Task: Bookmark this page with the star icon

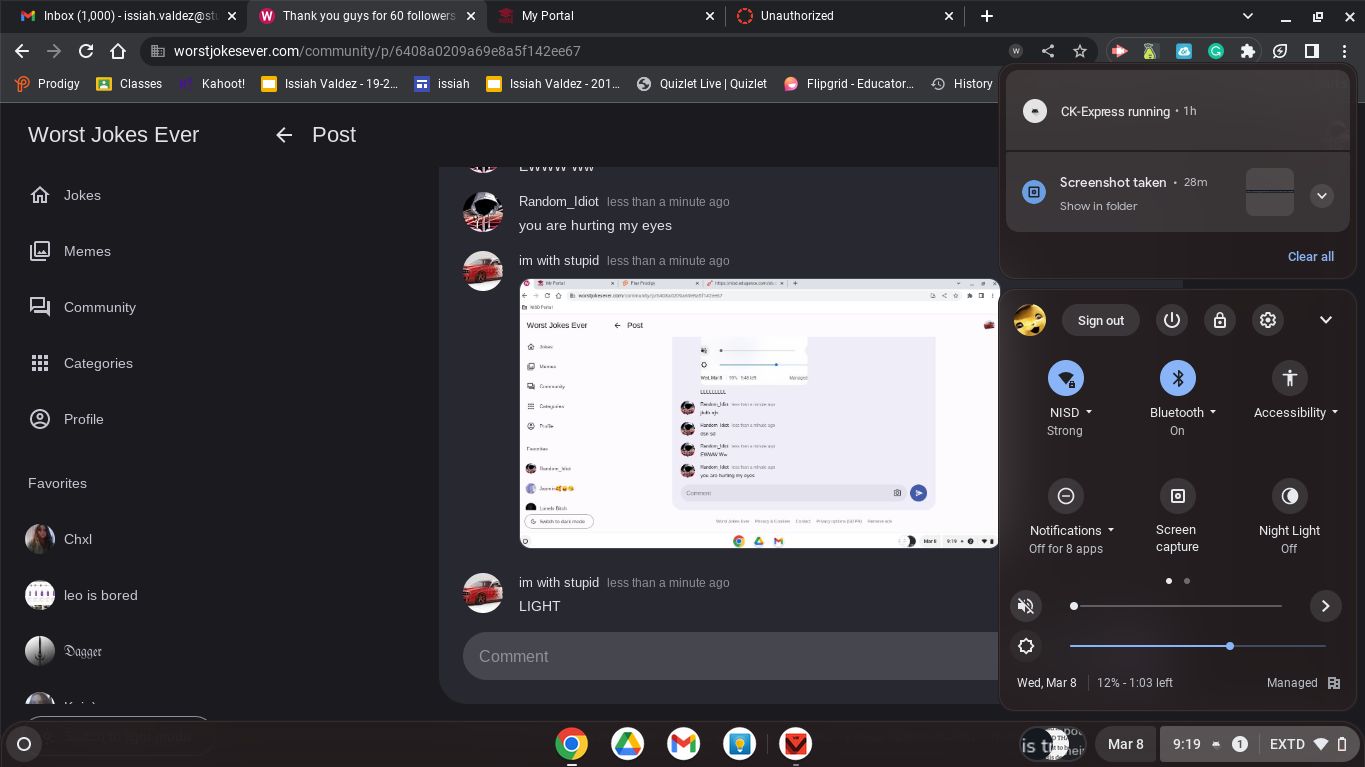Action: (x=1079, y=51)
